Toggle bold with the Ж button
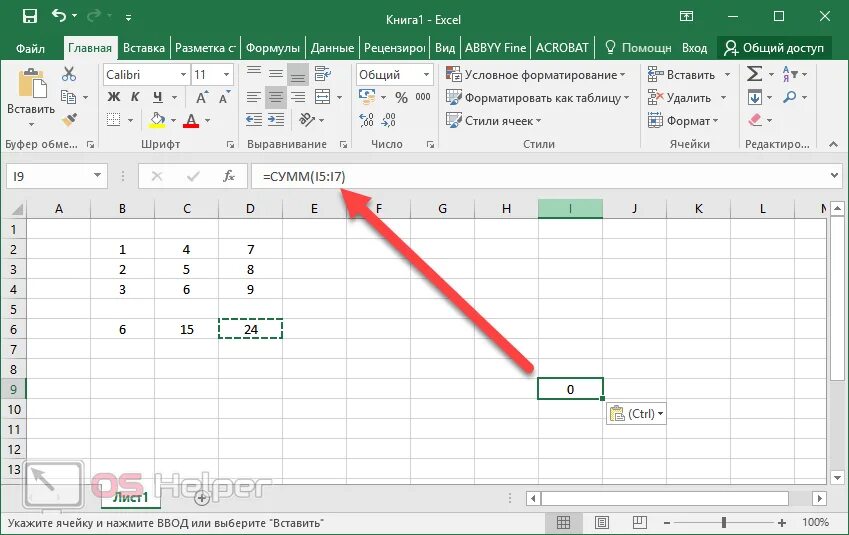Viewport: 849px width, 535px height. tap(114, 97)
